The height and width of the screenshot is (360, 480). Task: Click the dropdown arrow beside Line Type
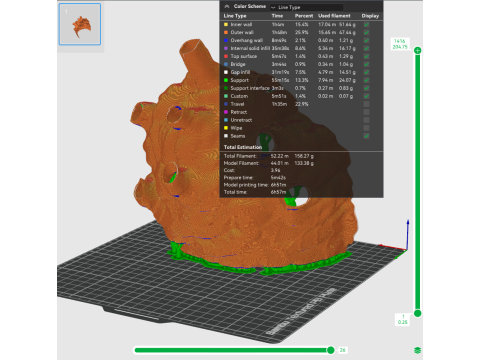click(x=273, y=7)
